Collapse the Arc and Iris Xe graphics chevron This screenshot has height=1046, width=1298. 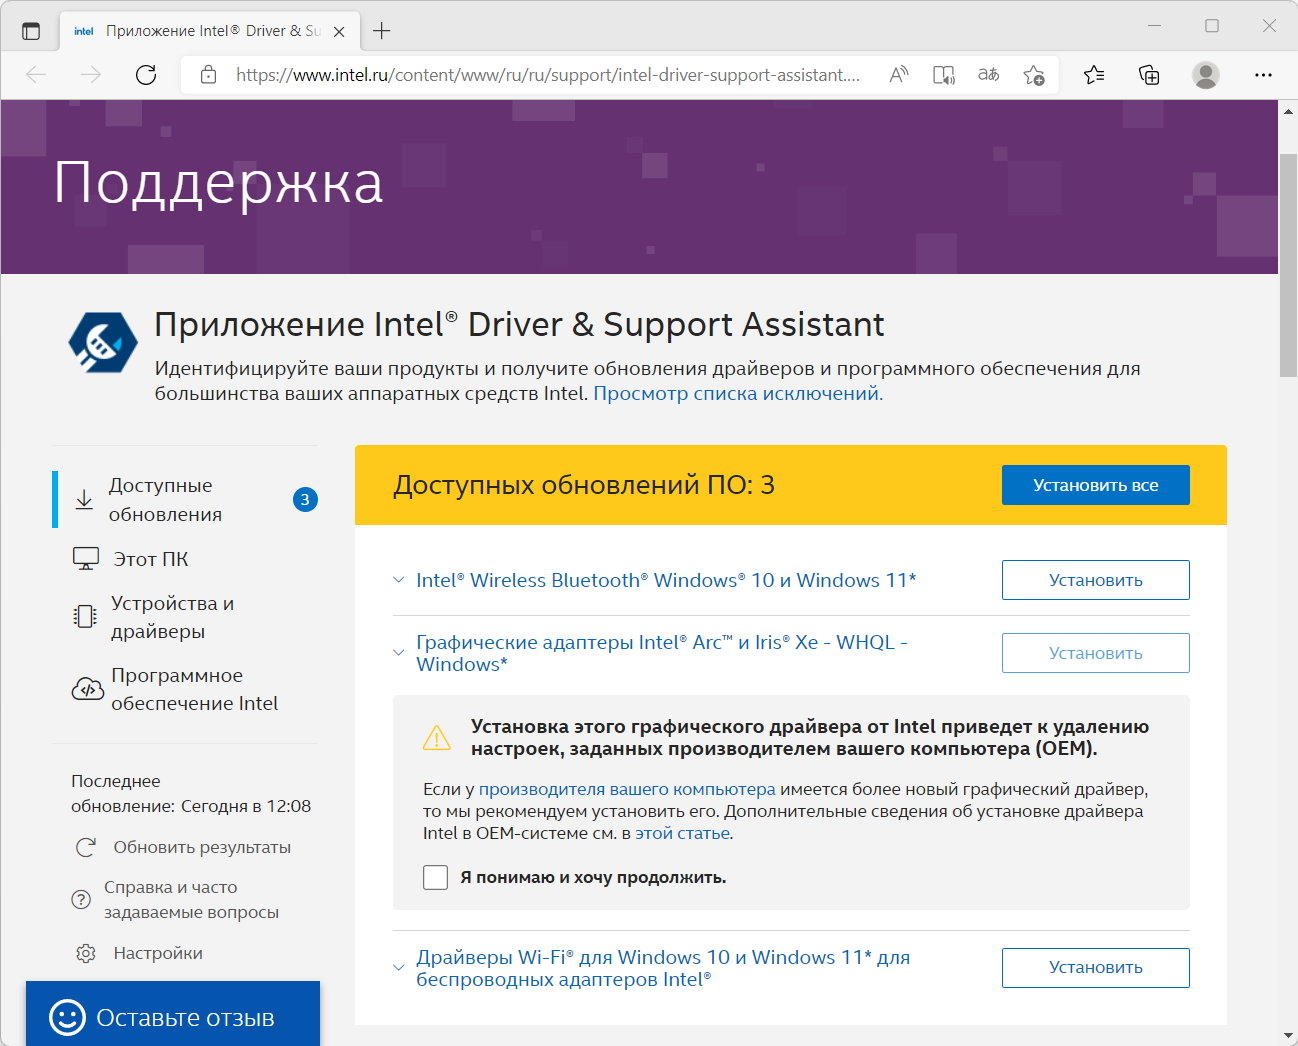[399, 653]
